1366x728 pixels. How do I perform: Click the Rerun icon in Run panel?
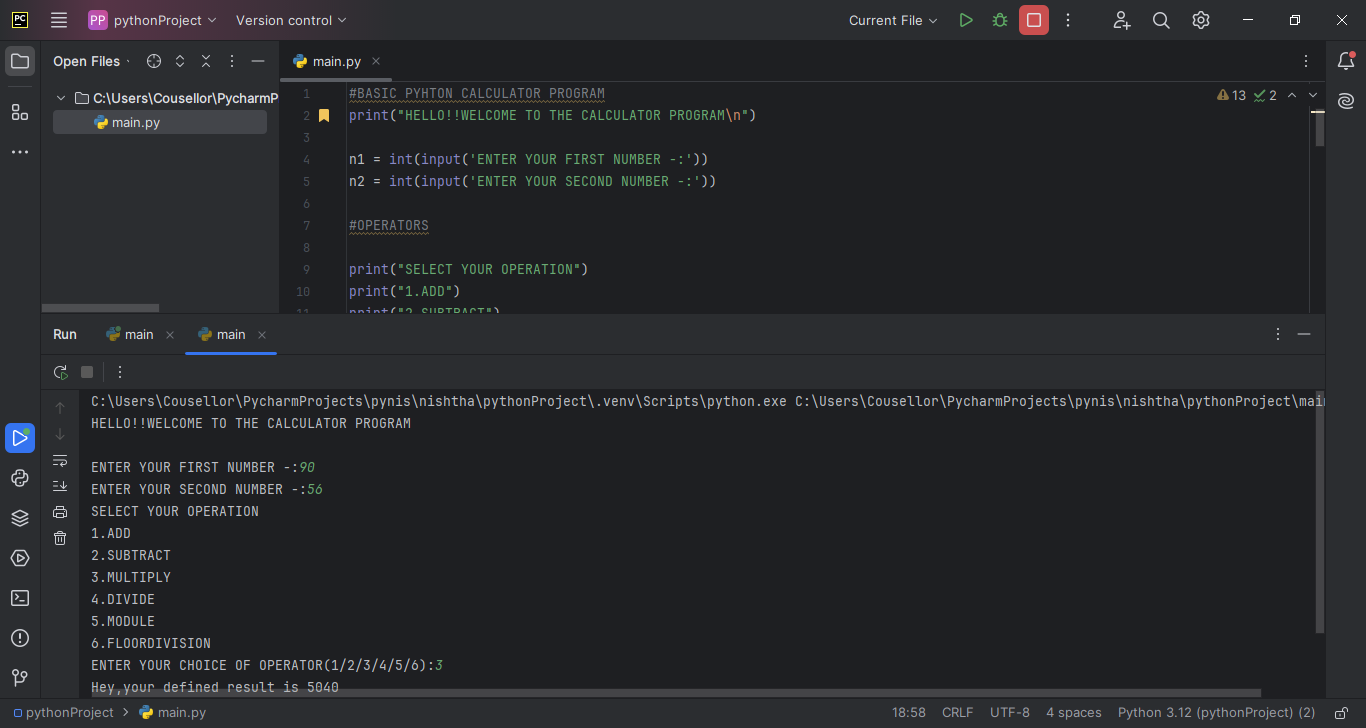pyautogui.click(x=61, y=372)
